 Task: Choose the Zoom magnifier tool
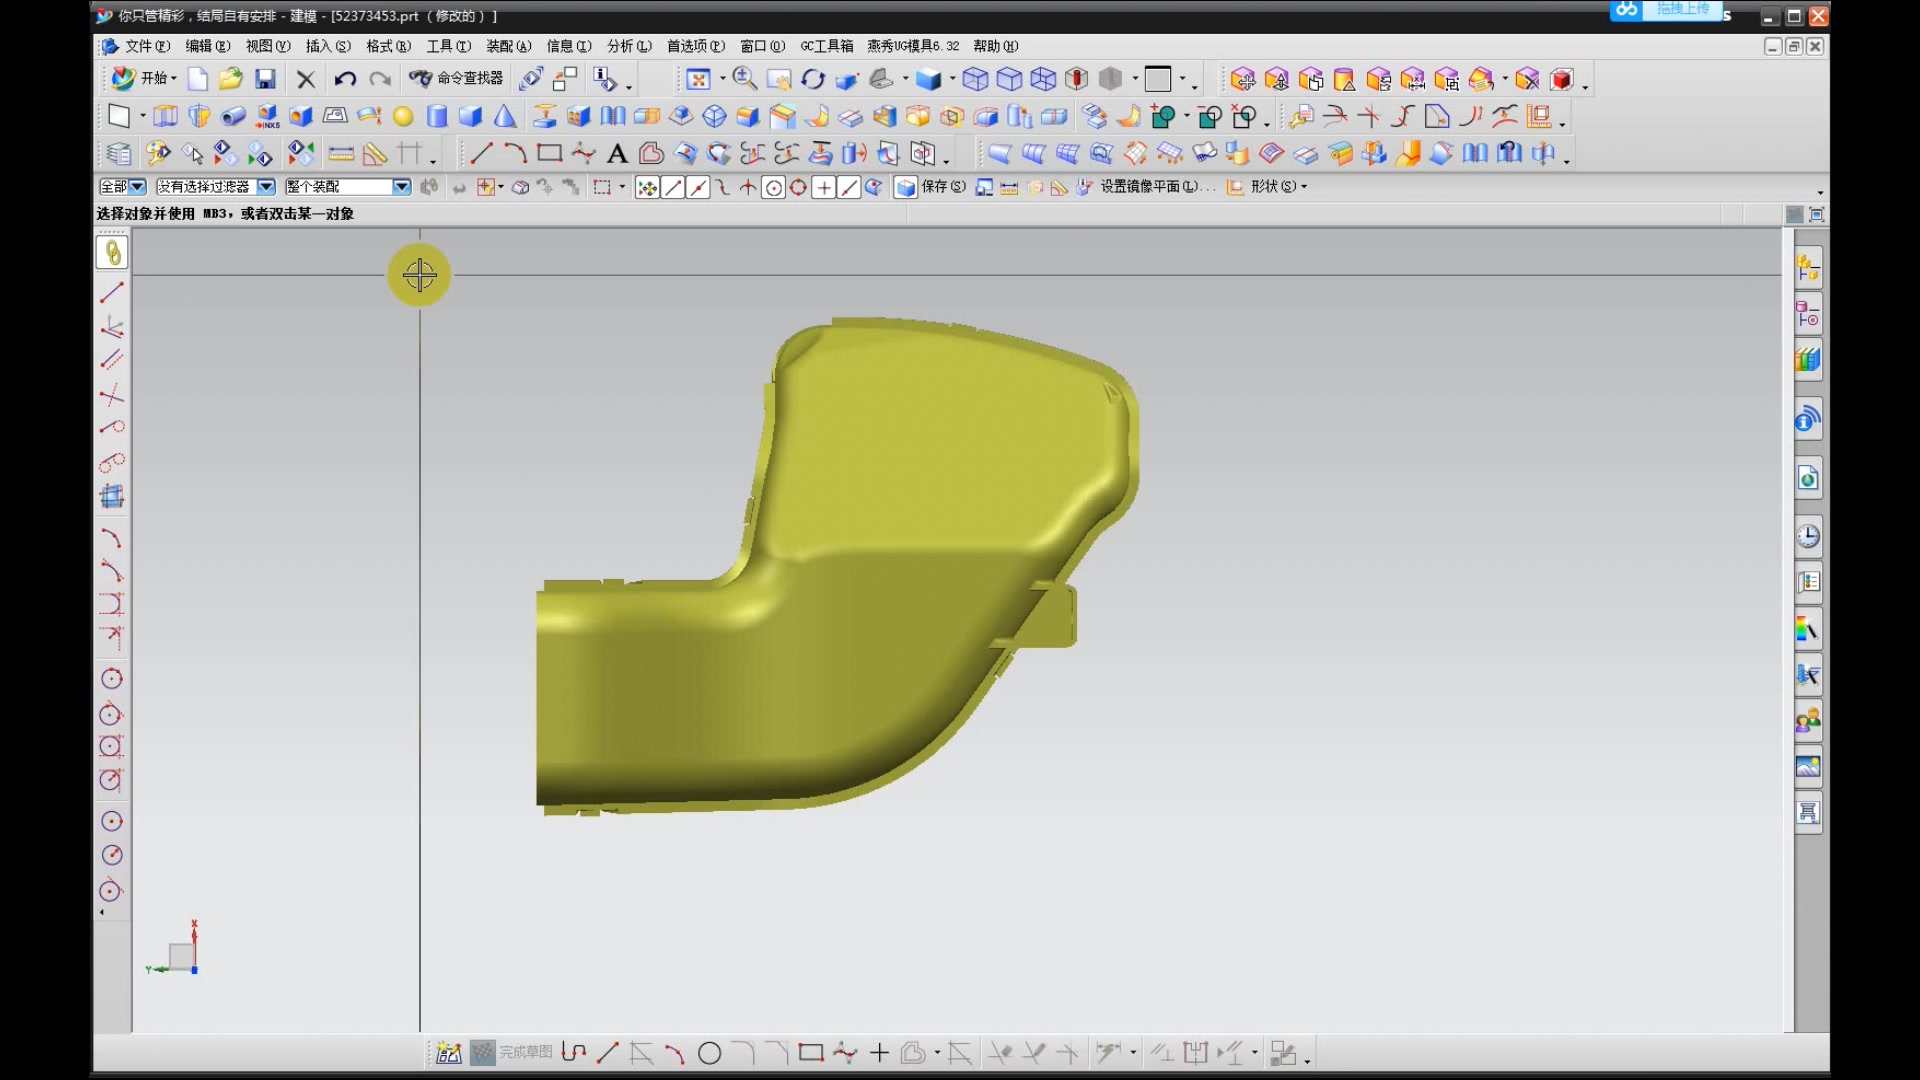click(x=744, y=79)
